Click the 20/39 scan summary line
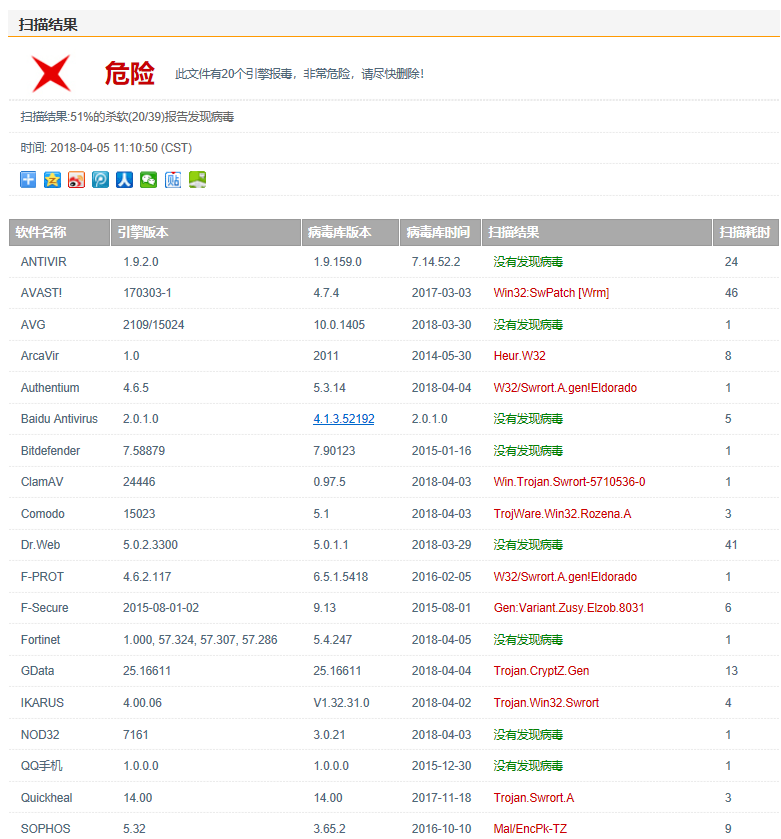 (127, 117)
